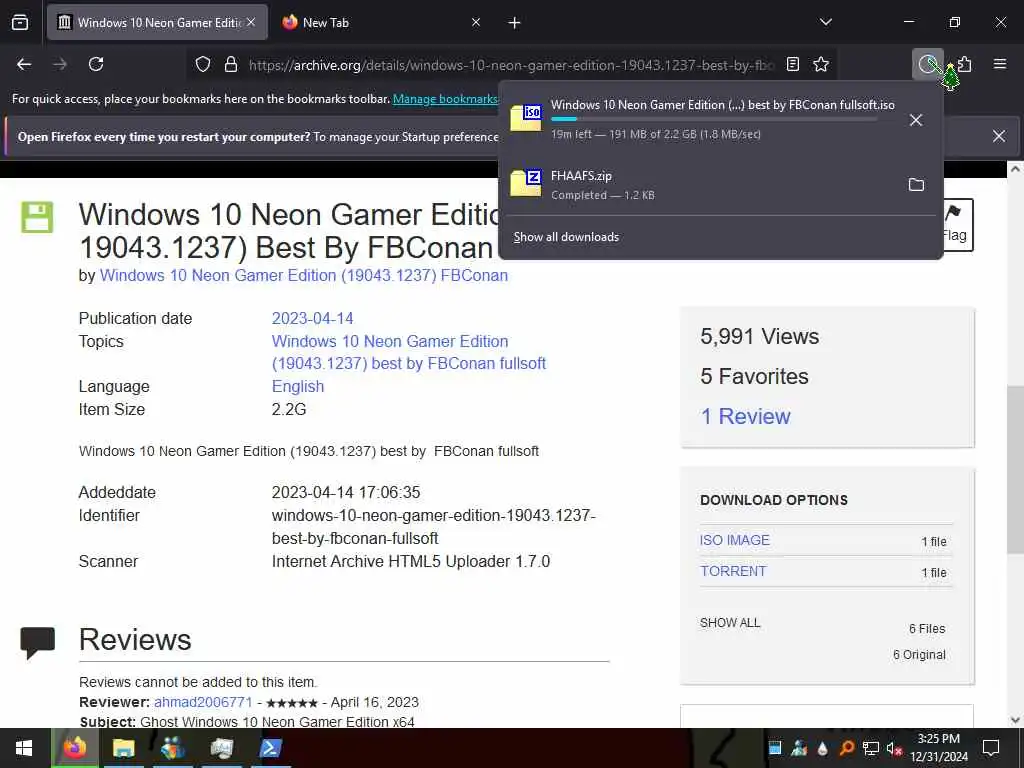
Task: Reload the current page
Action: point(96,64)
